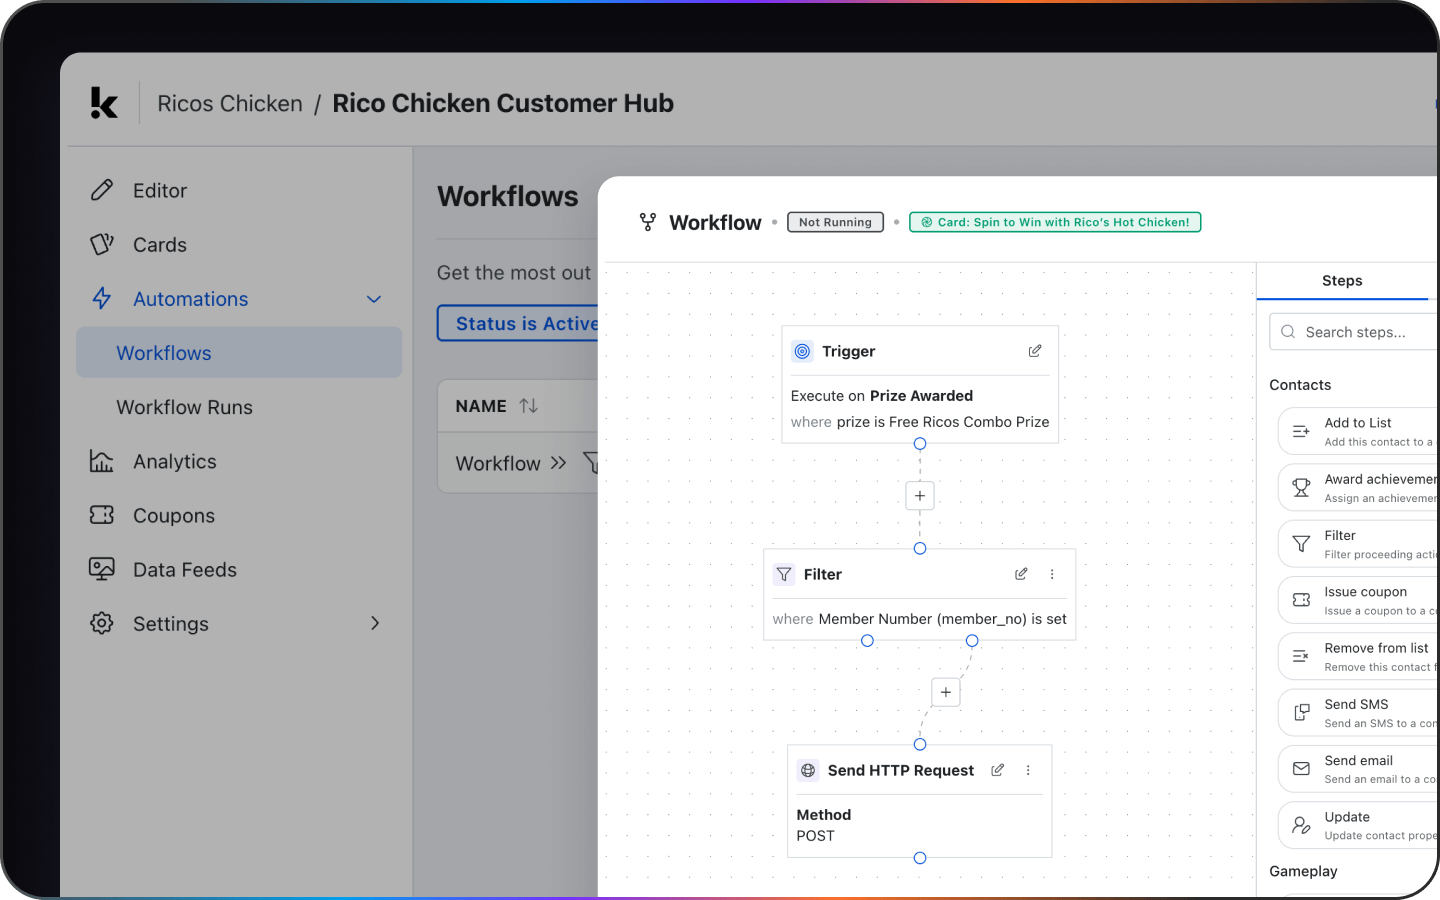Open the Filter step more options menu

coord(1052,574)
